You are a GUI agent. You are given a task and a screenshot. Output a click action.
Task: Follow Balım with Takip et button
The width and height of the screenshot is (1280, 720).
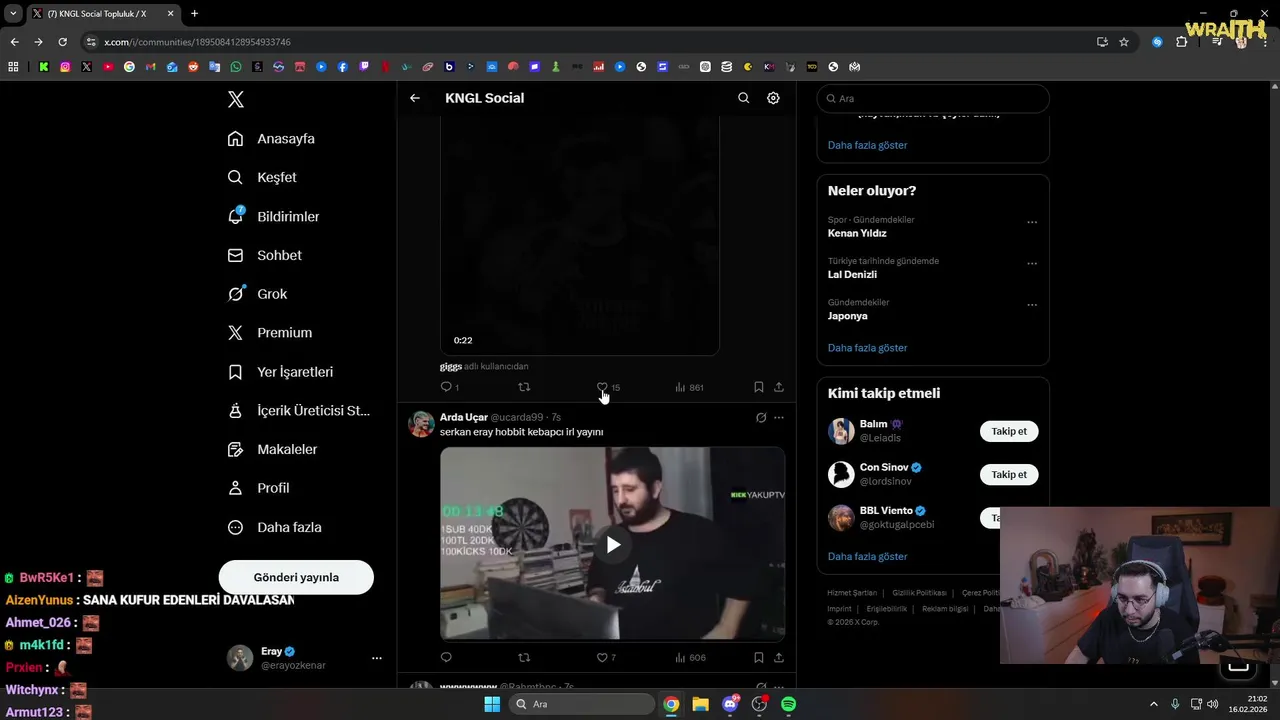[1009, 431]
